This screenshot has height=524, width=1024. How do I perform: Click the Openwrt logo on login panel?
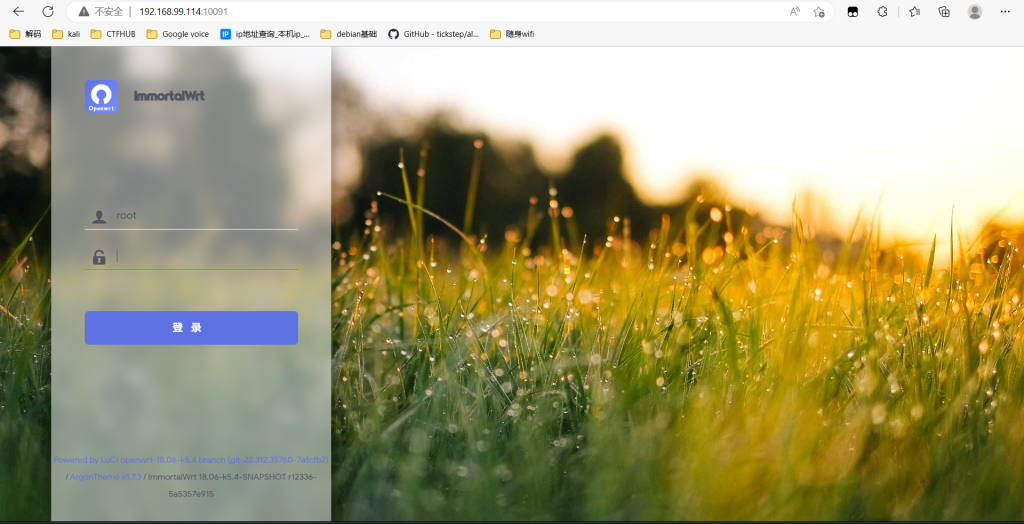pyautogui.click(x=101, y=96)
